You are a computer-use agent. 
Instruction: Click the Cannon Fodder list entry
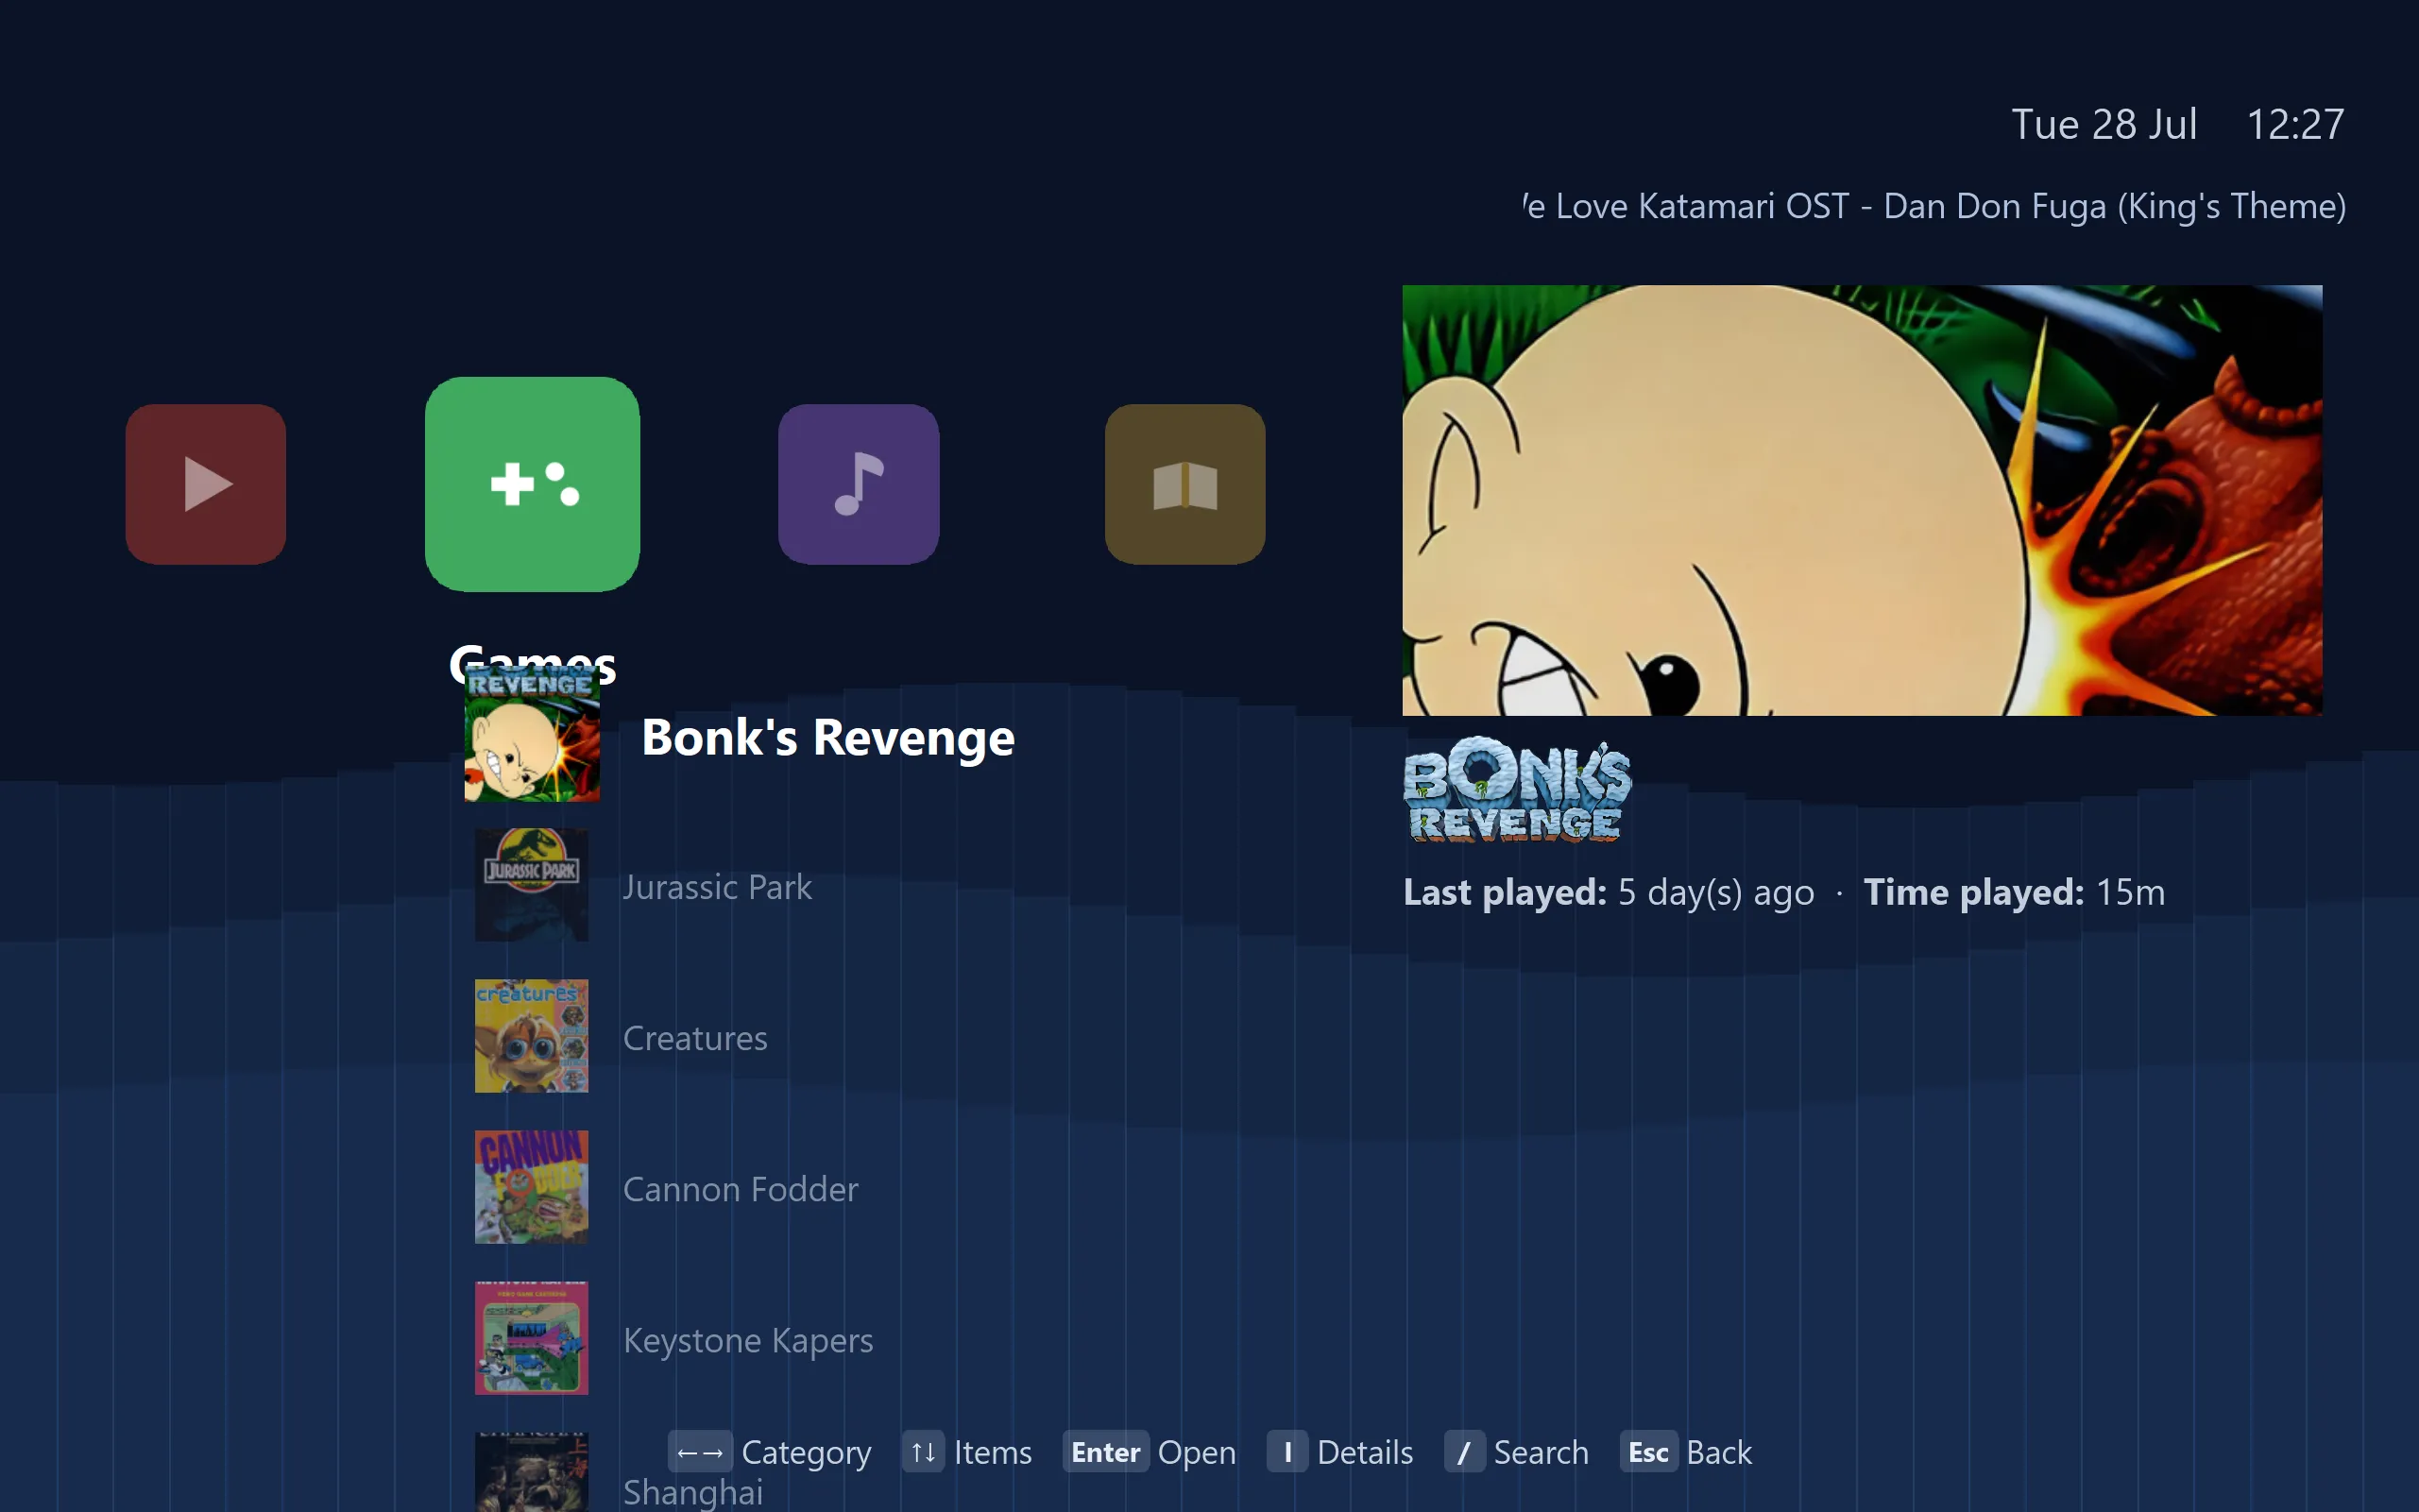point(740,1189)
